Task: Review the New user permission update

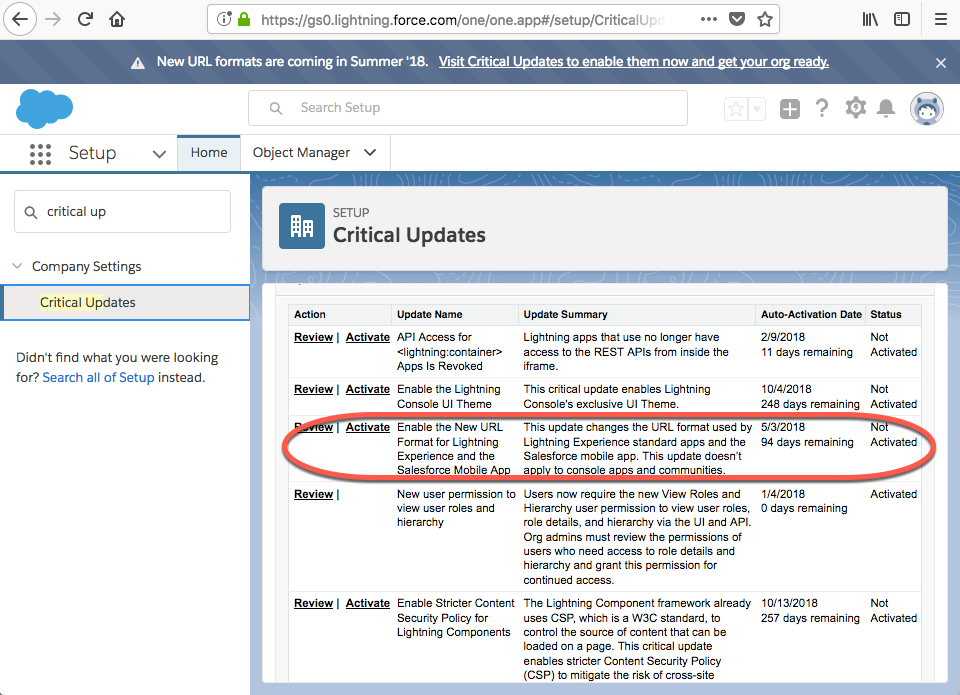Action: tap(313, 495)
